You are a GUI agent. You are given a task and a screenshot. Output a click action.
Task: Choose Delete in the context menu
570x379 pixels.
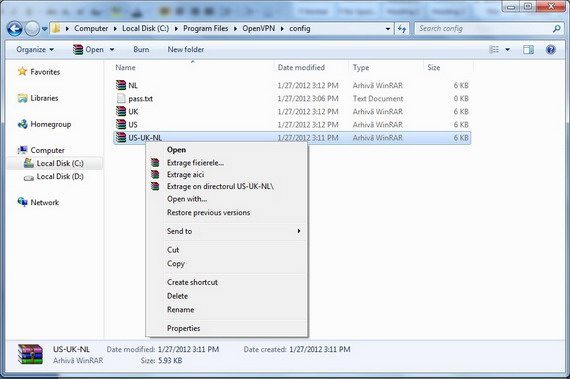point(227,296)
